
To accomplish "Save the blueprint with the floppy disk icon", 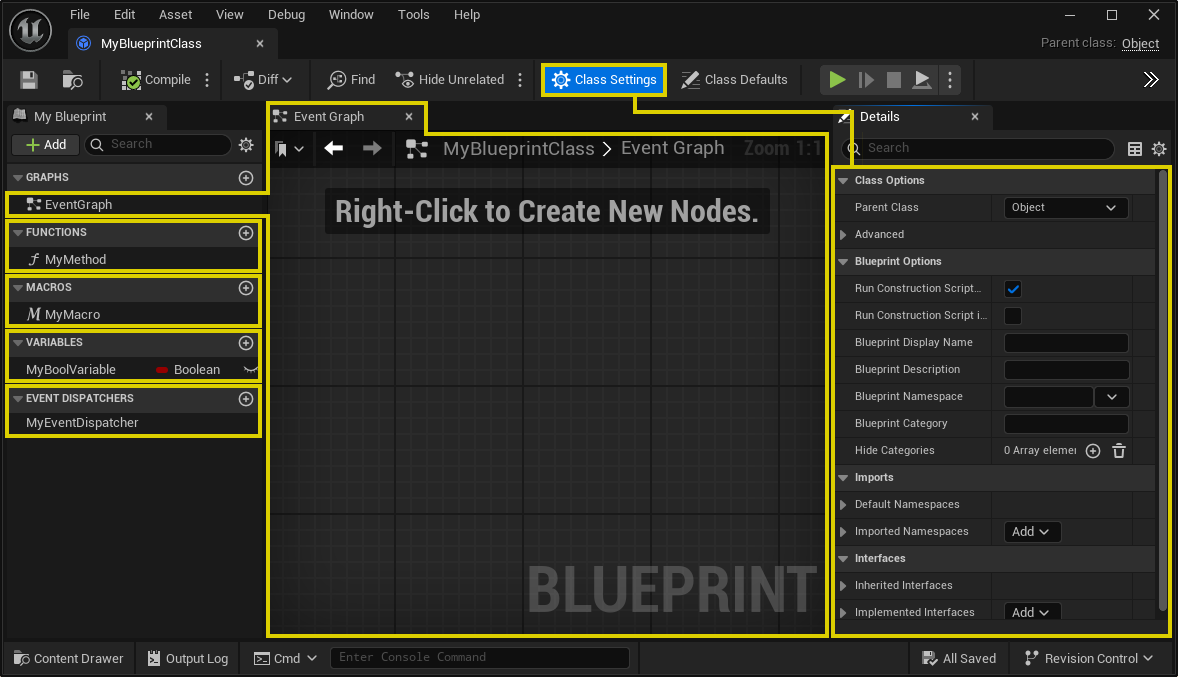I will click(x=29, y=80).
